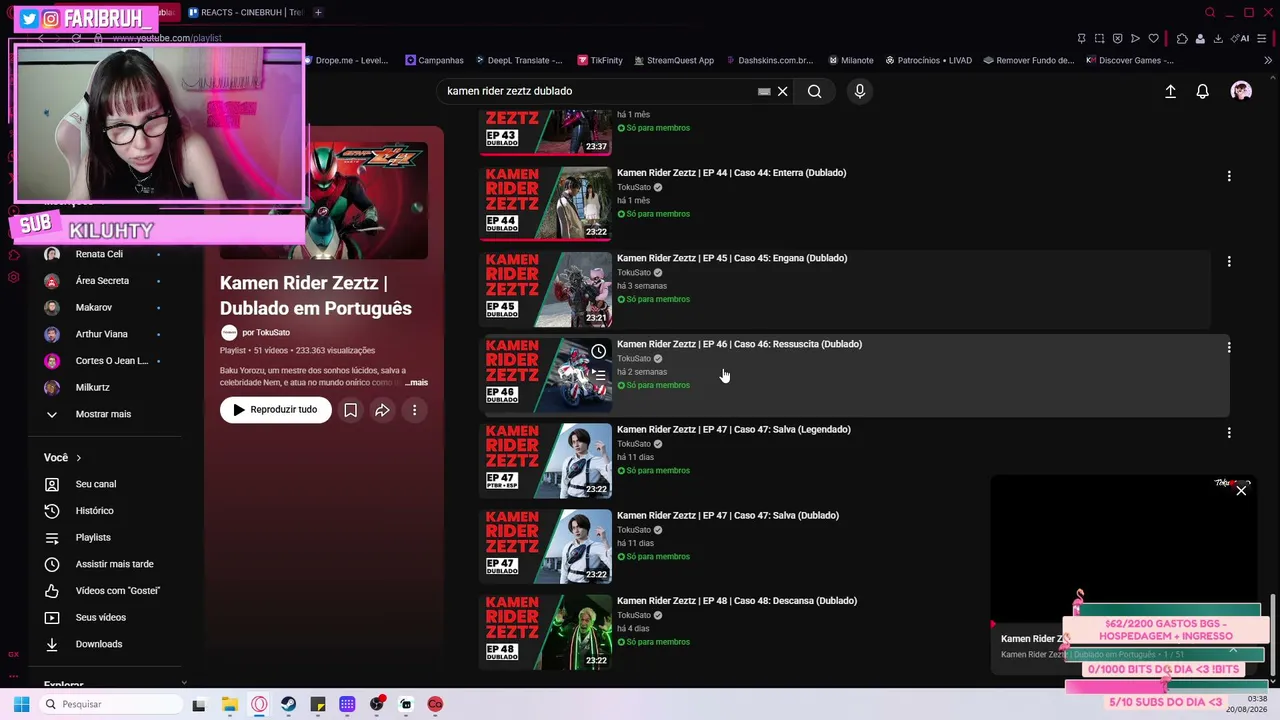This screenshot has height=720, width=1280.
Task: Expand subscriptions with Mostrar mais
Action: (x=103, y=414)
